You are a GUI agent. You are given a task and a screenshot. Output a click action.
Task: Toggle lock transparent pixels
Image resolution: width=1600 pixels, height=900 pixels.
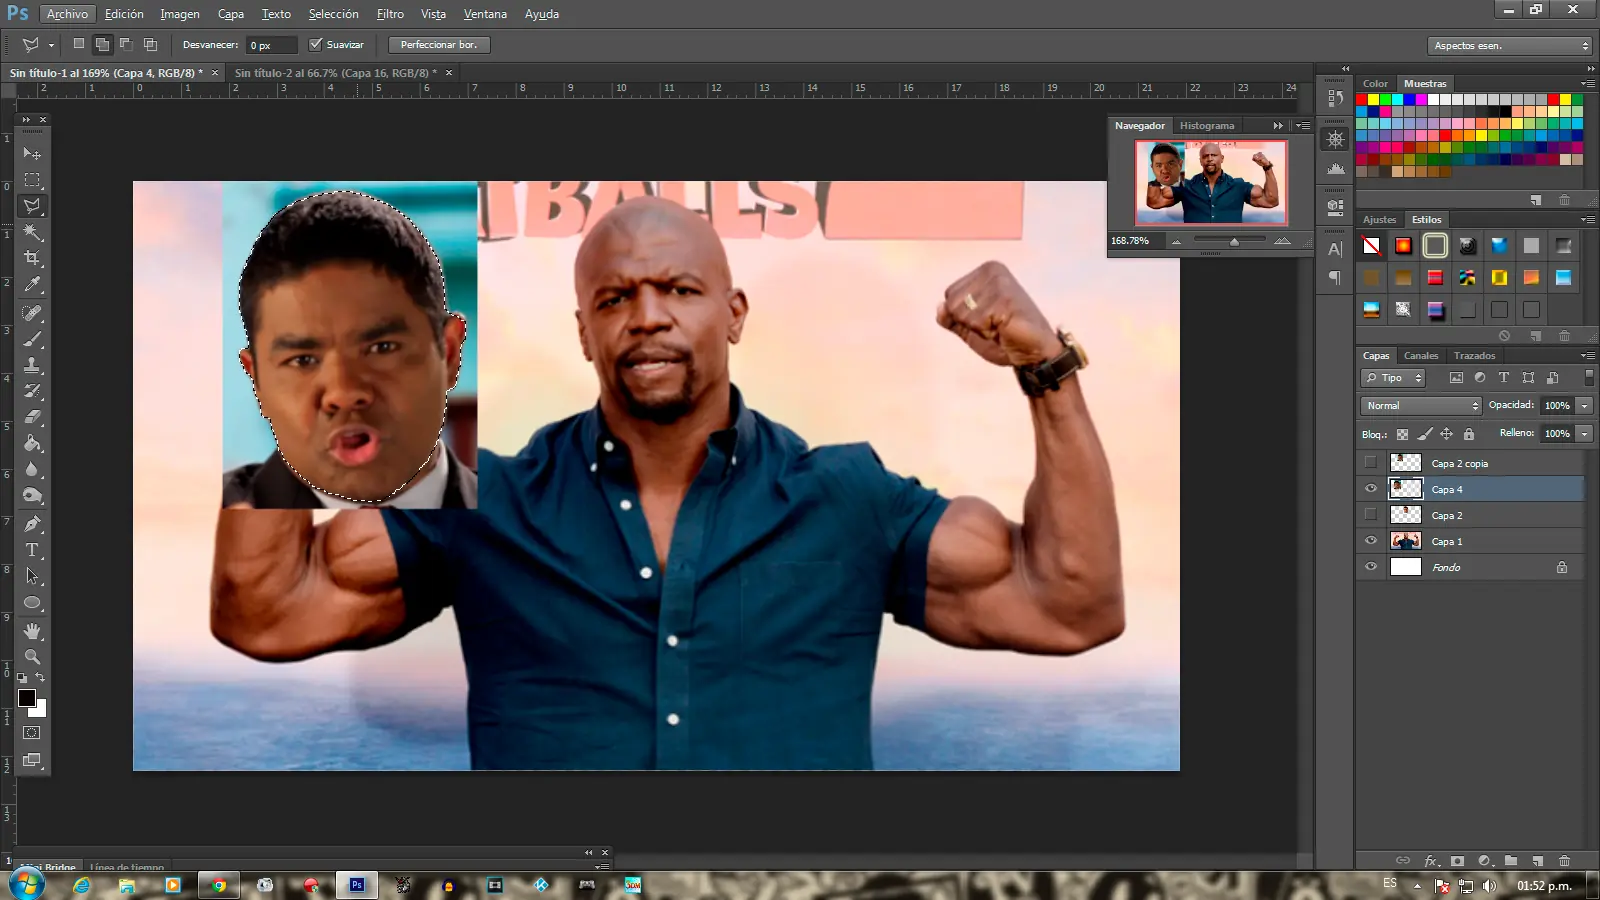[1402, 434]
